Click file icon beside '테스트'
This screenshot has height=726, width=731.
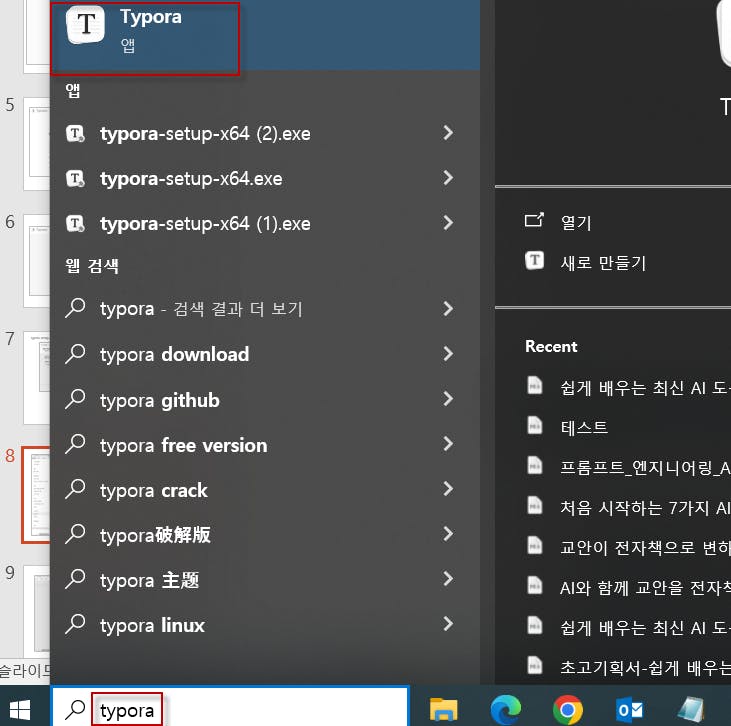click(x=535, y=425)
